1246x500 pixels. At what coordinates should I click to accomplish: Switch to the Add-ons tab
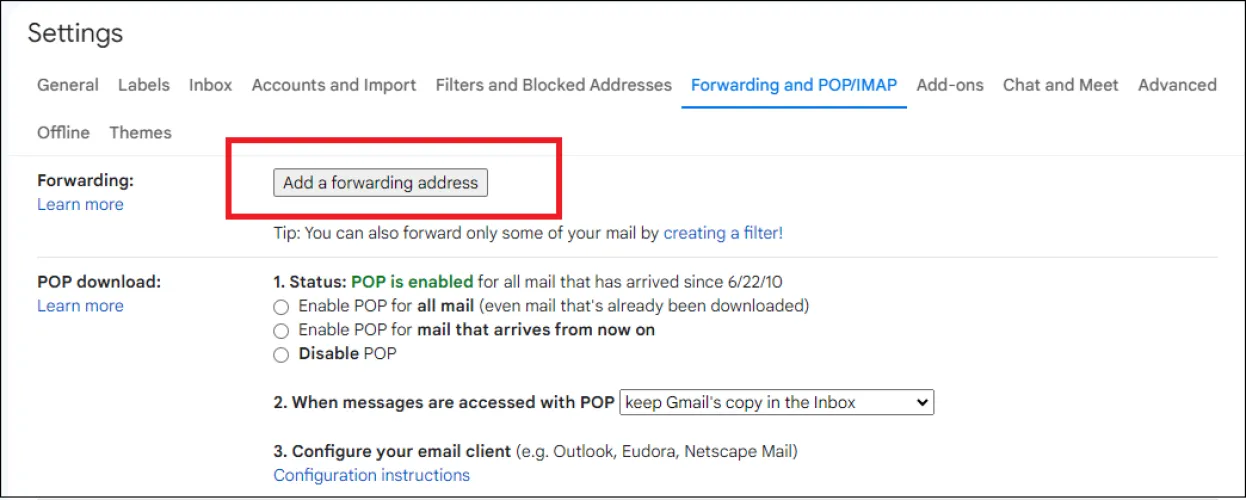(x=950, y=85)
